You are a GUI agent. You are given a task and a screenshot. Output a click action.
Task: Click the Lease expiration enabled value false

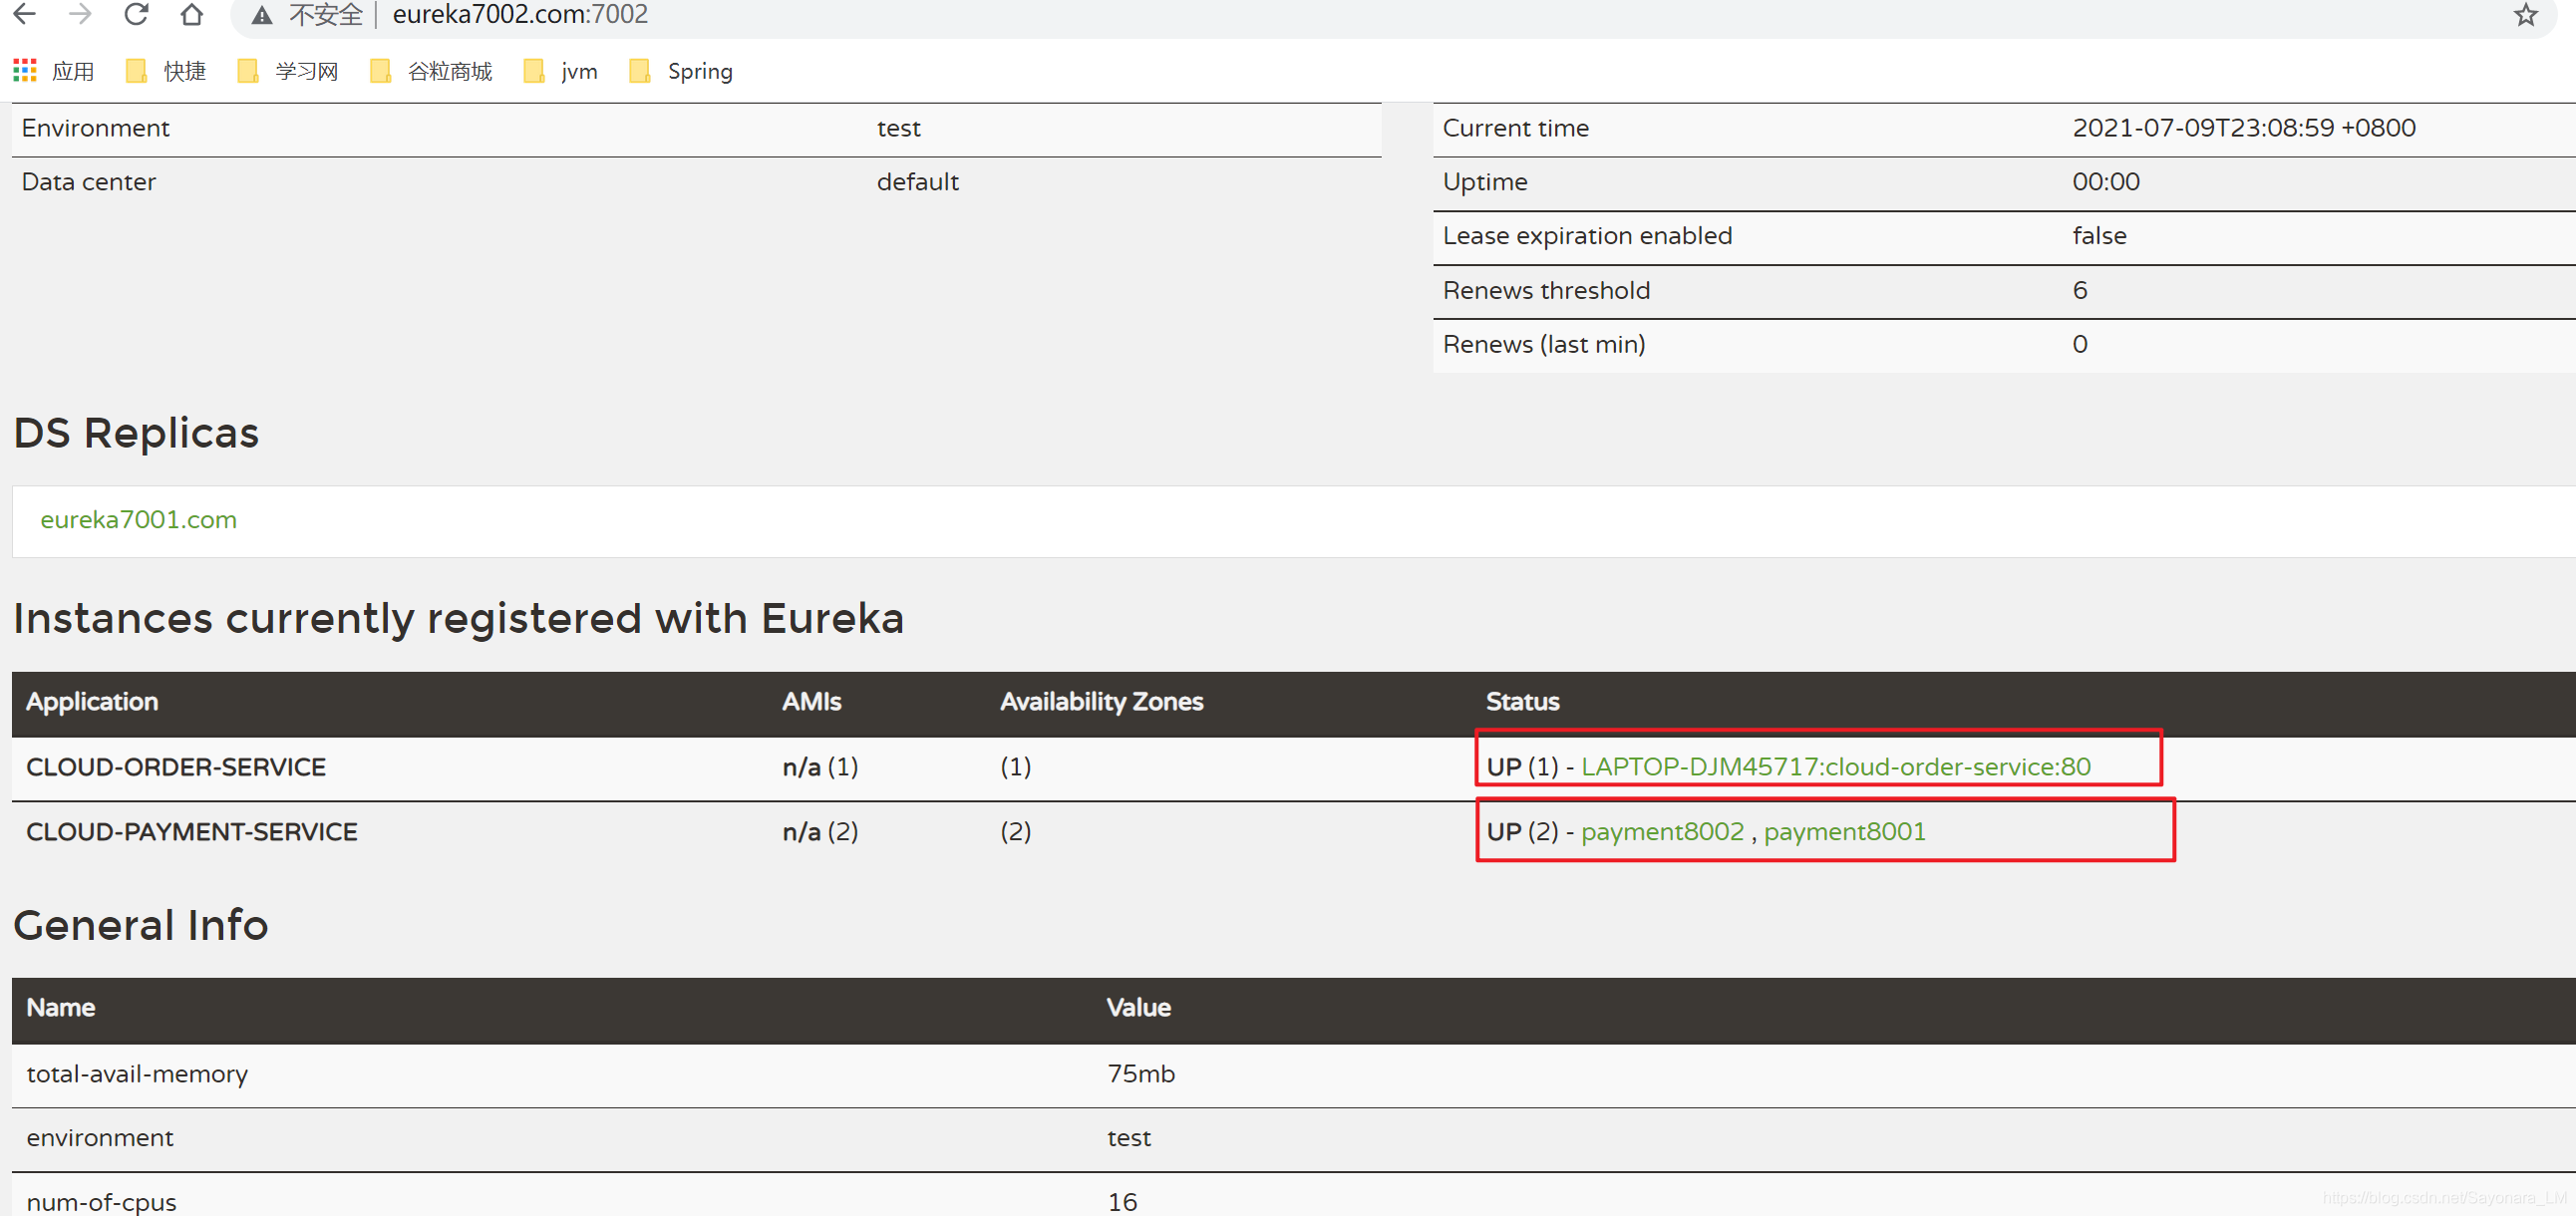[x=2099, y=236]
